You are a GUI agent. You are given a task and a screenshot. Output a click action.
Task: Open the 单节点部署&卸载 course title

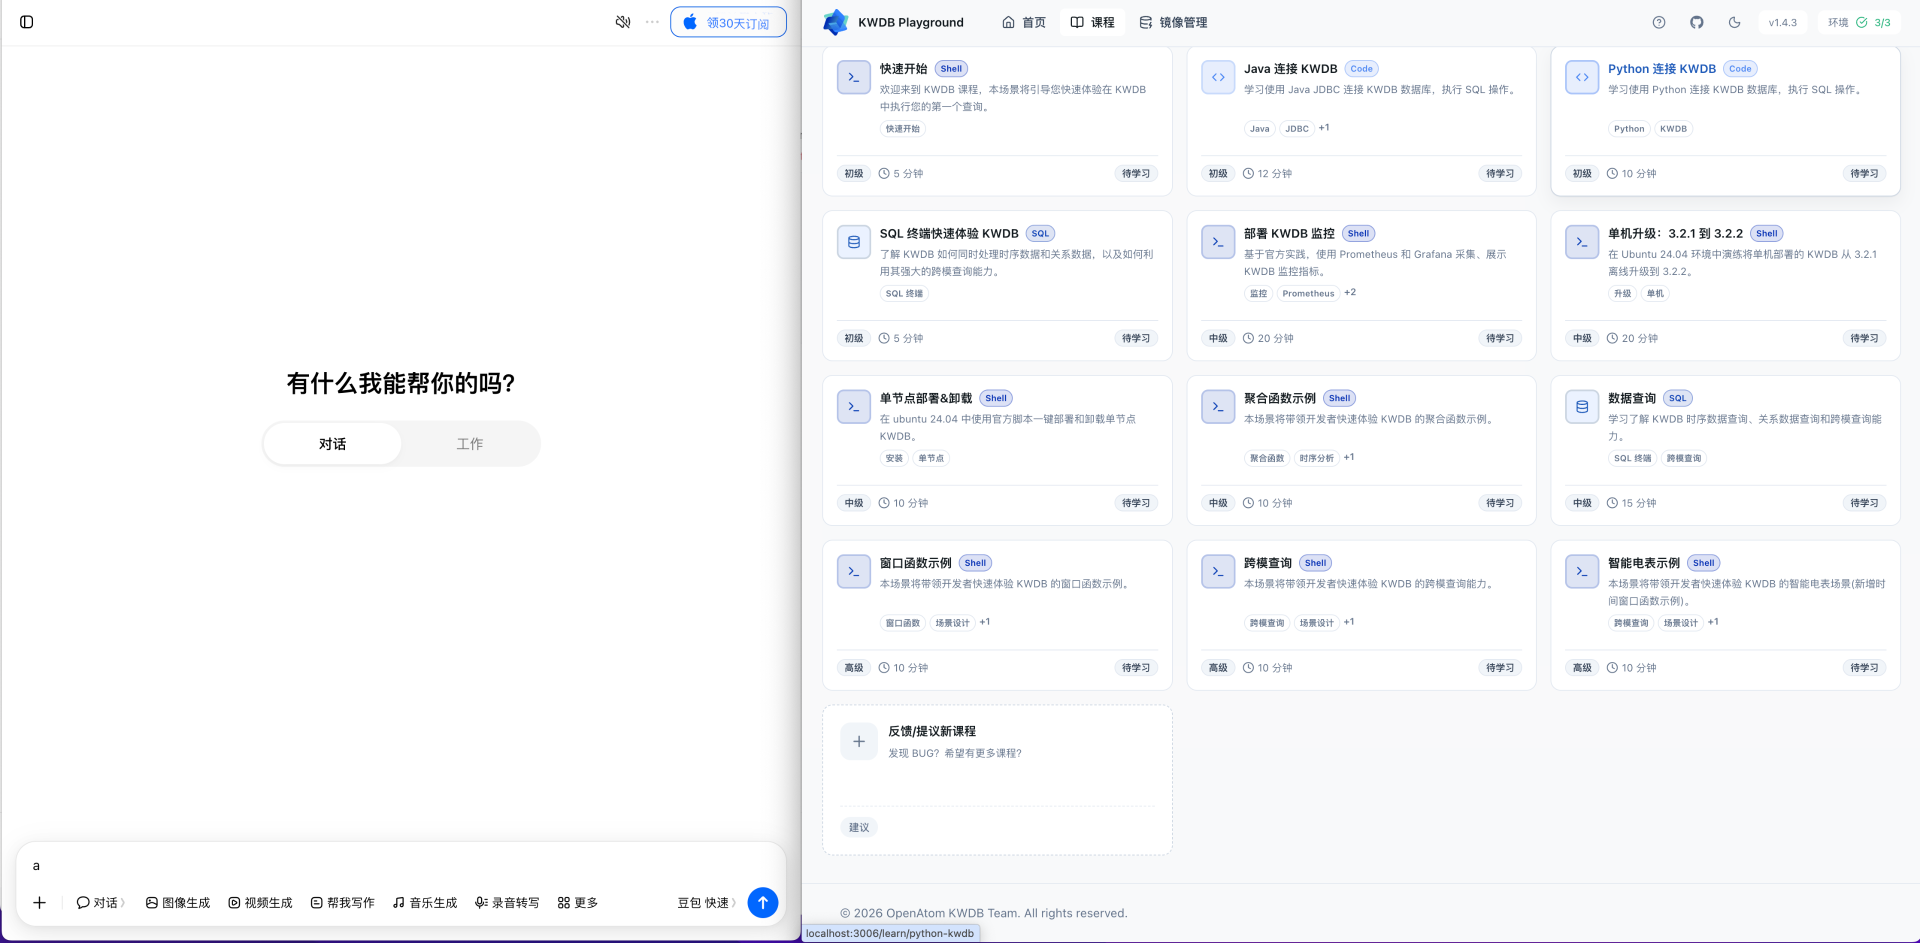pos(926,398)
